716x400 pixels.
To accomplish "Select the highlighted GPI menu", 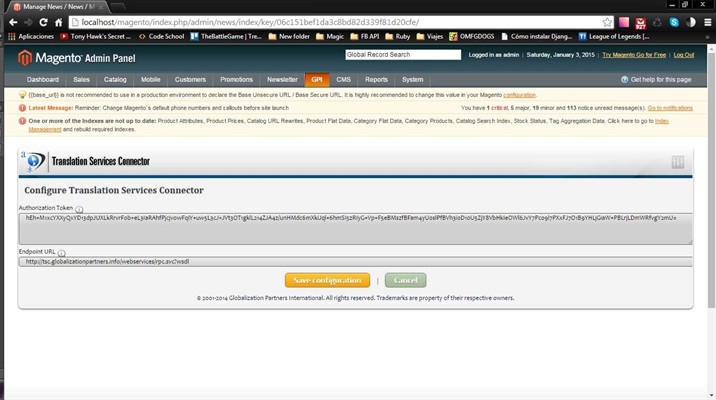I will point(317,79).
